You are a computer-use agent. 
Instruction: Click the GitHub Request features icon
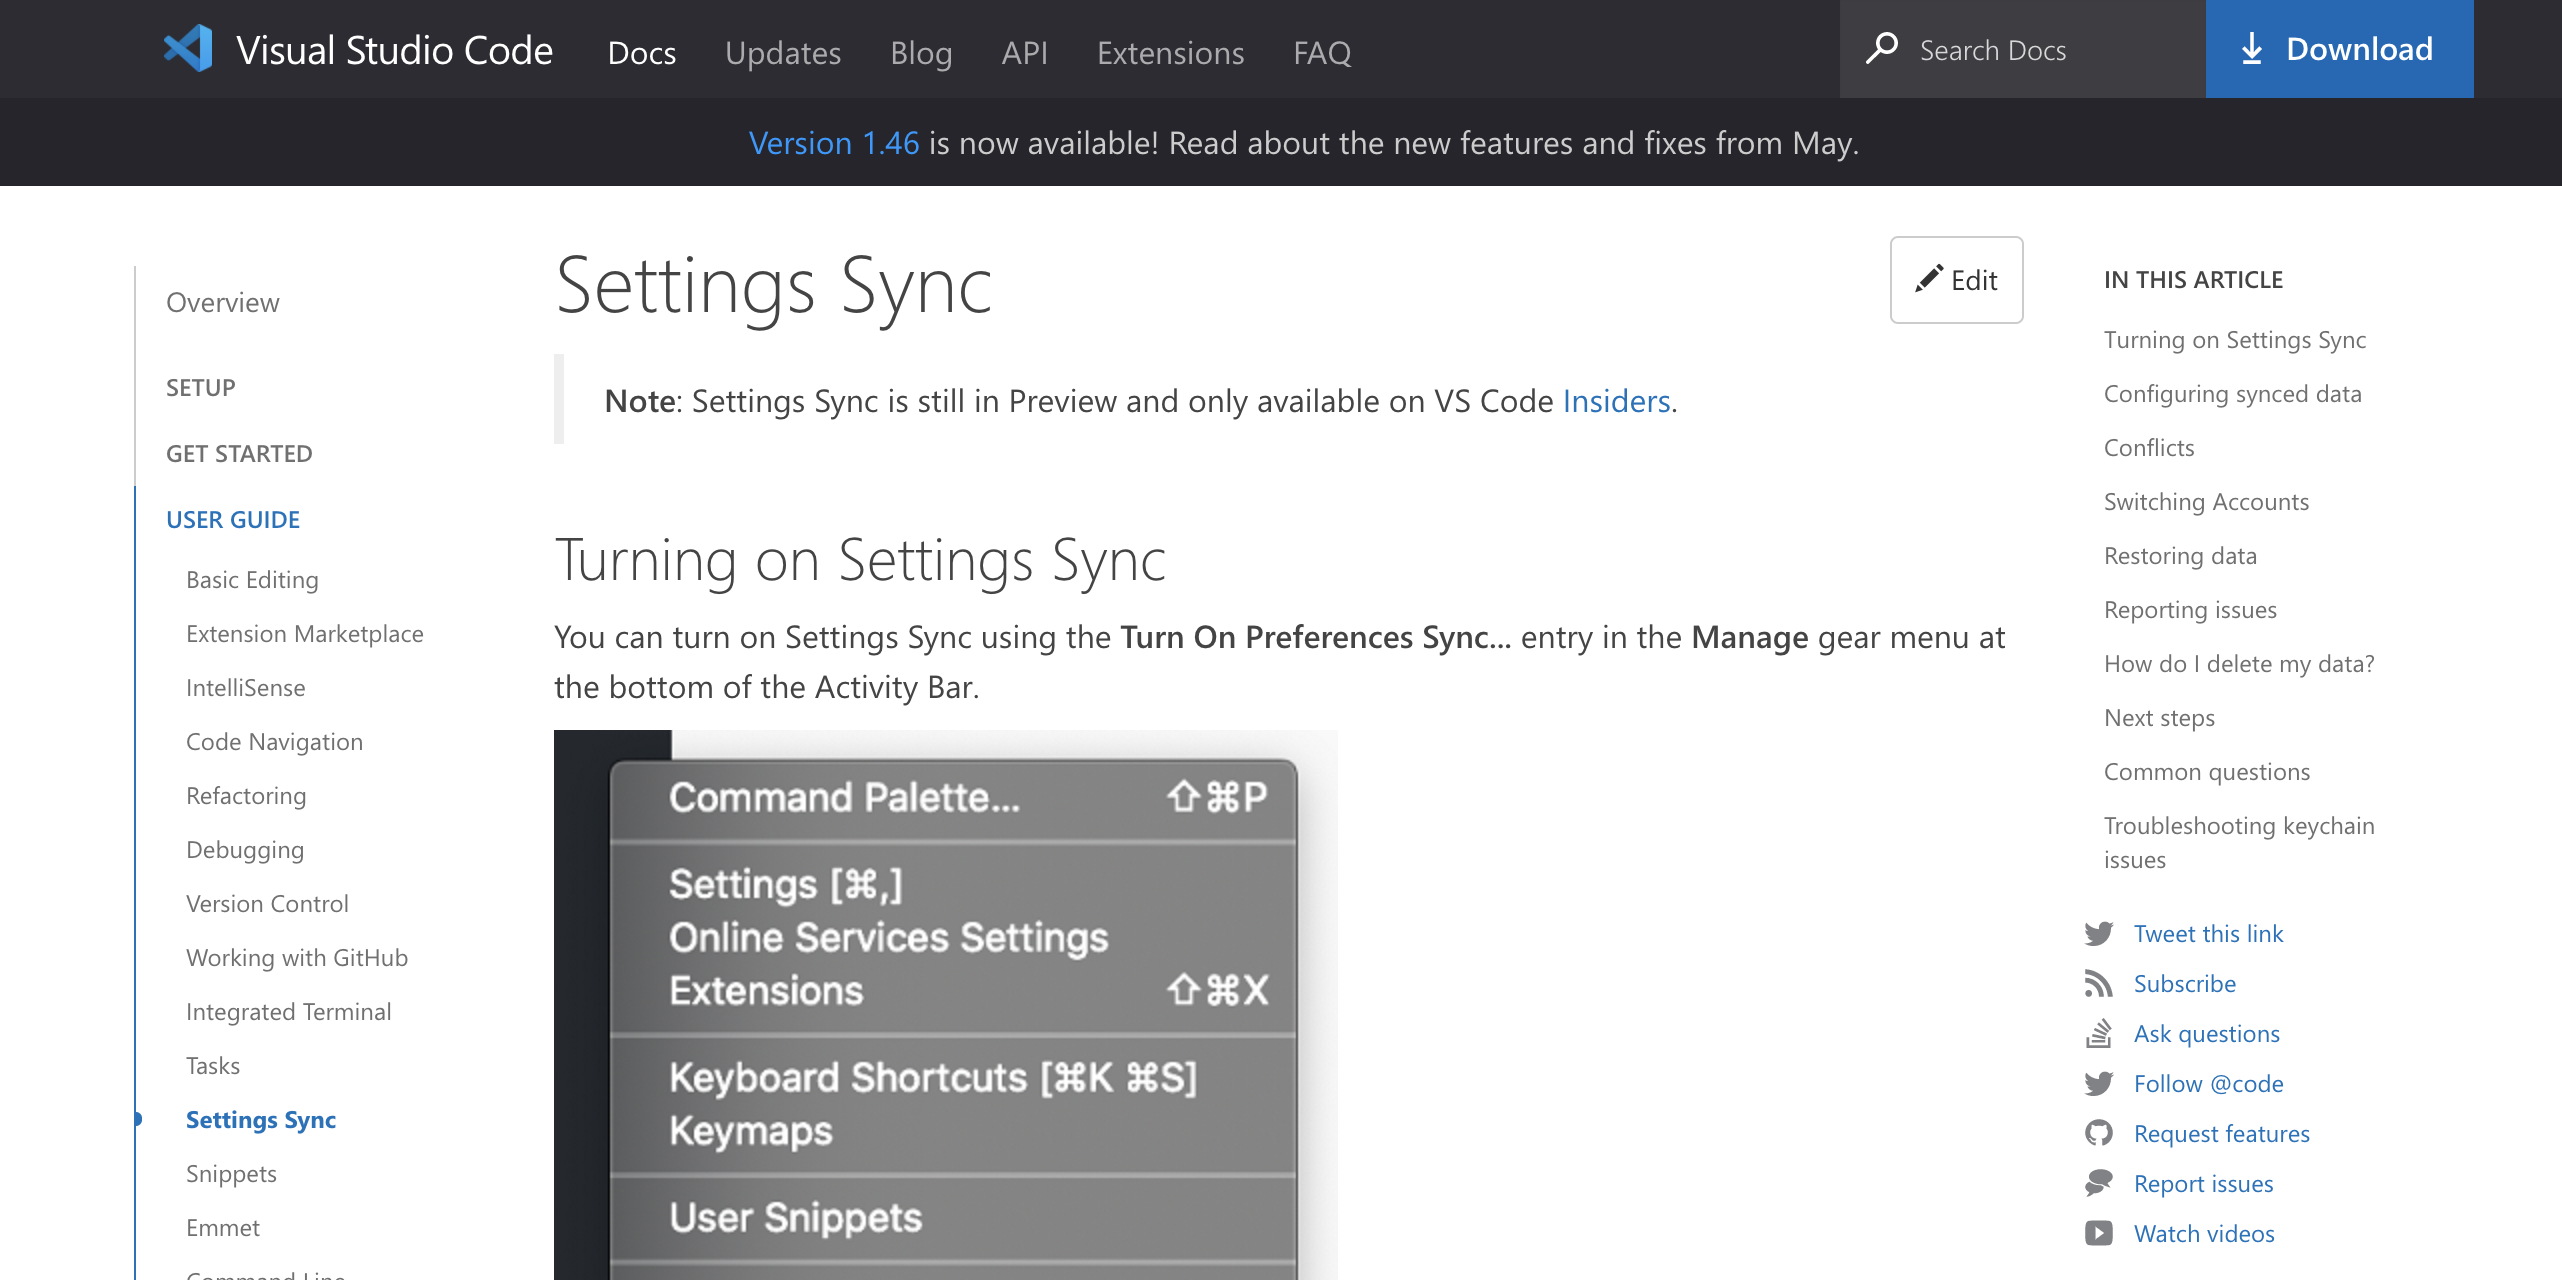(2100, 1133)
